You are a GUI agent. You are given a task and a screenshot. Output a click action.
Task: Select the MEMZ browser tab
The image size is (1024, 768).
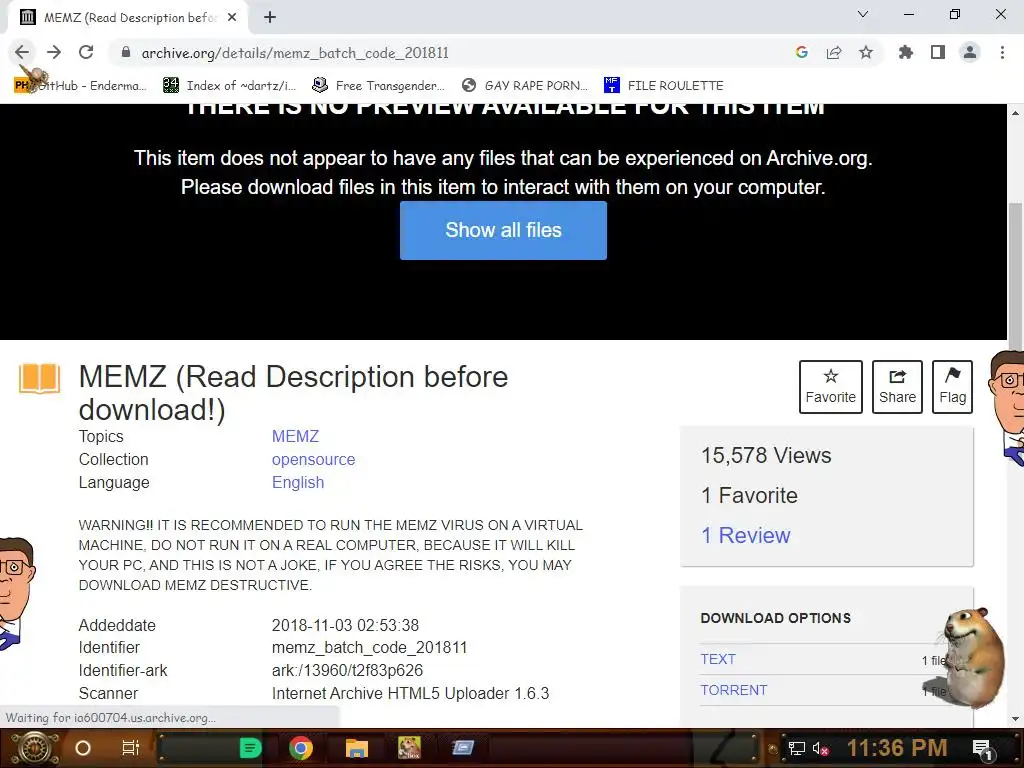[x=127, y=18]
